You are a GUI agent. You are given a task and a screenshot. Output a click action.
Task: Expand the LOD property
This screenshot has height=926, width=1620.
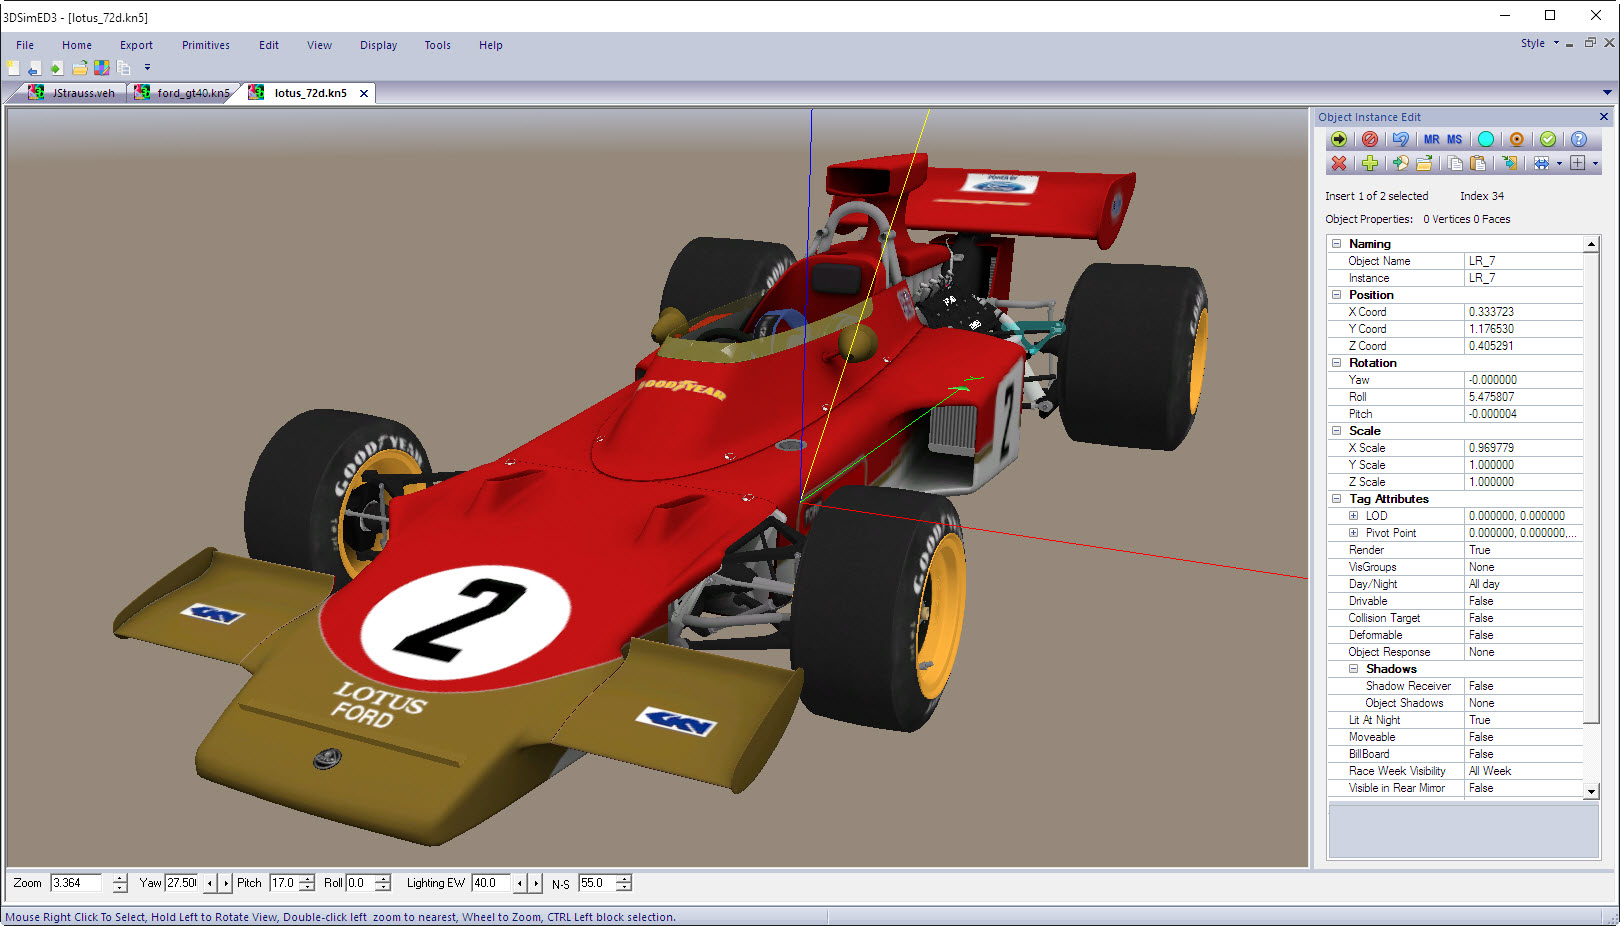[1353, 516]
